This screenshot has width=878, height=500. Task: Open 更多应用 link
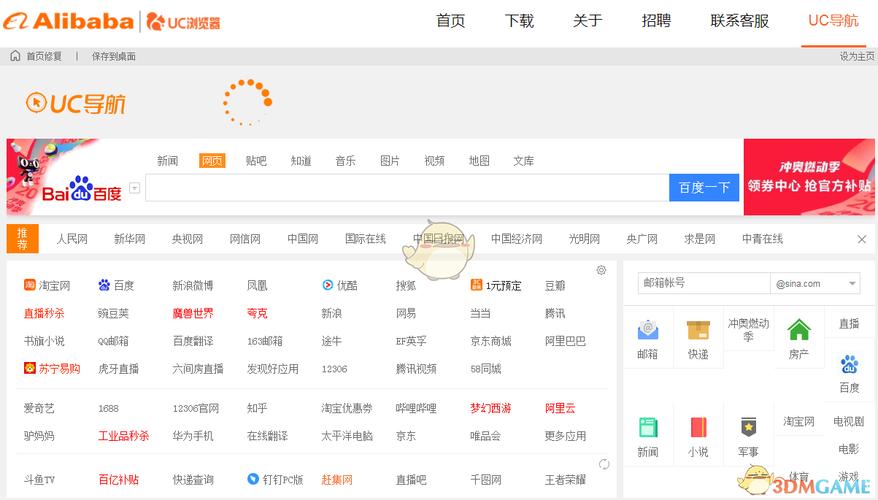tap(566, 436)
